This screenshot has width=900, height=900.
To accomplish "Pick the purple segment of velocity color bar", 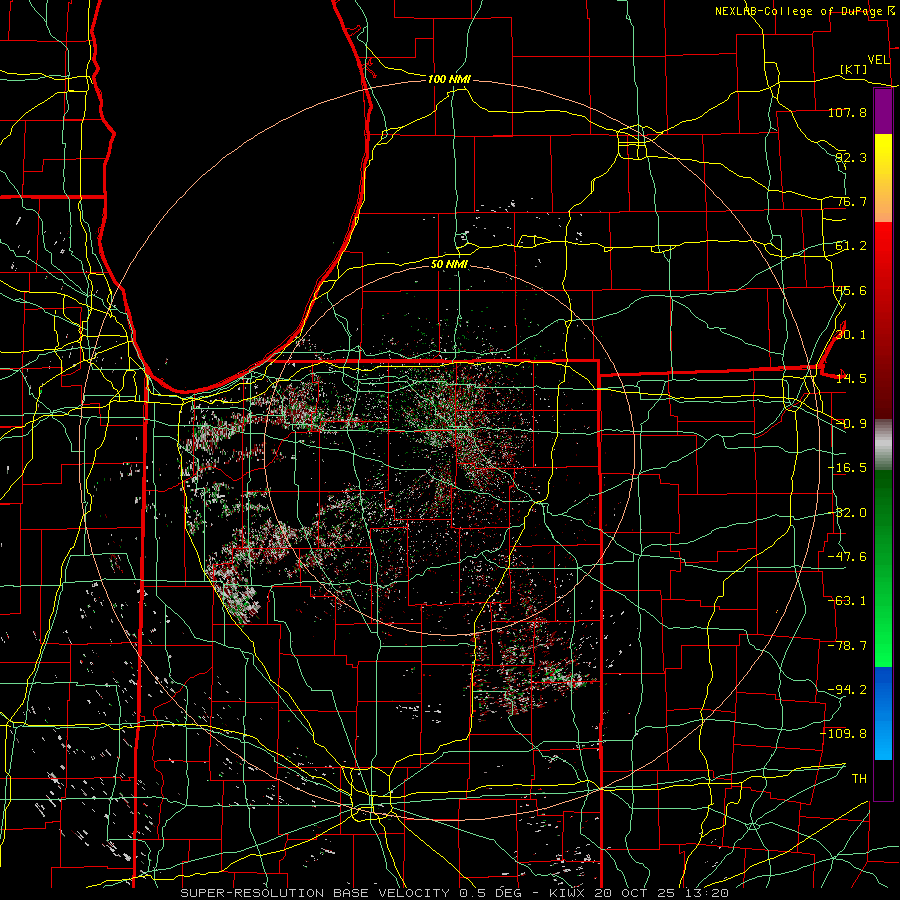I will (883, 112).
